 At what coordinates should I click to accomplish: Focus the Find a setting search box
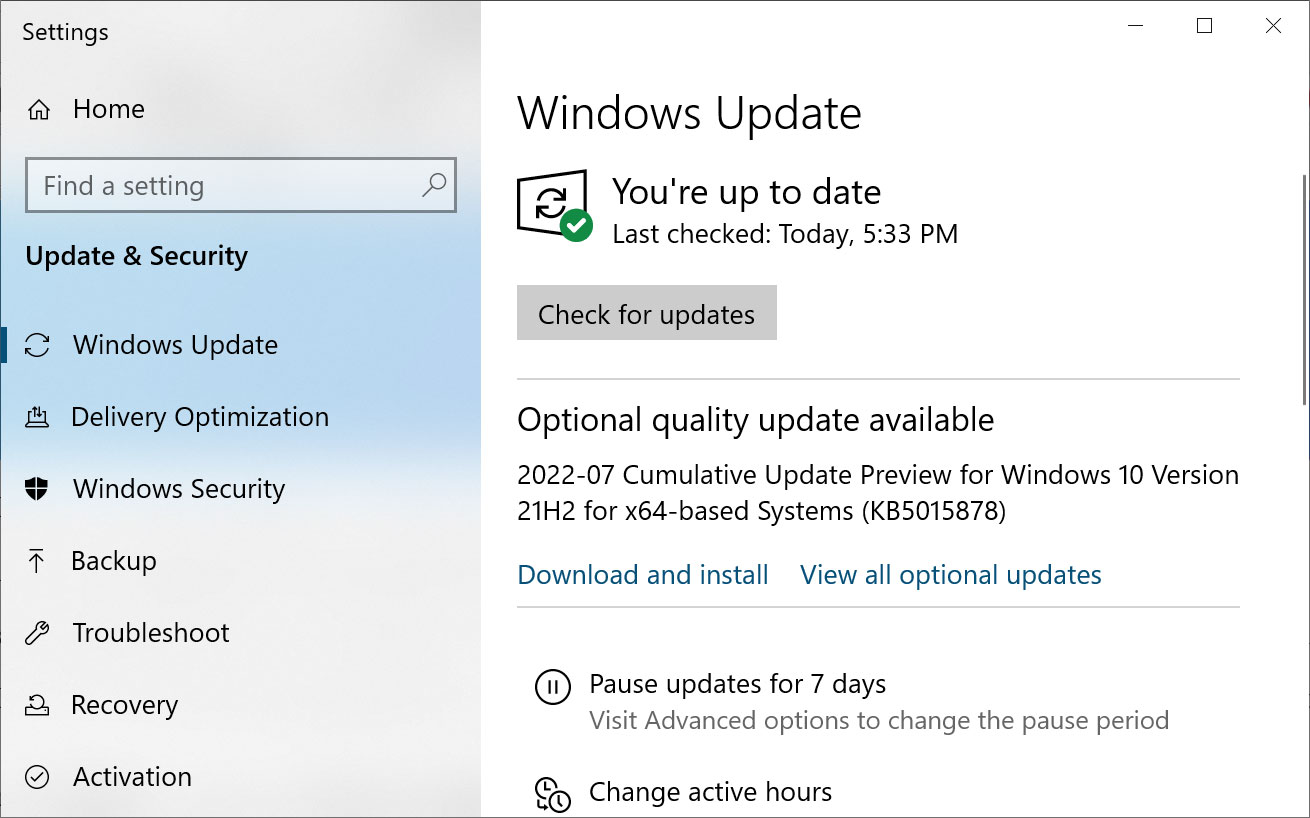pos(241,185)
